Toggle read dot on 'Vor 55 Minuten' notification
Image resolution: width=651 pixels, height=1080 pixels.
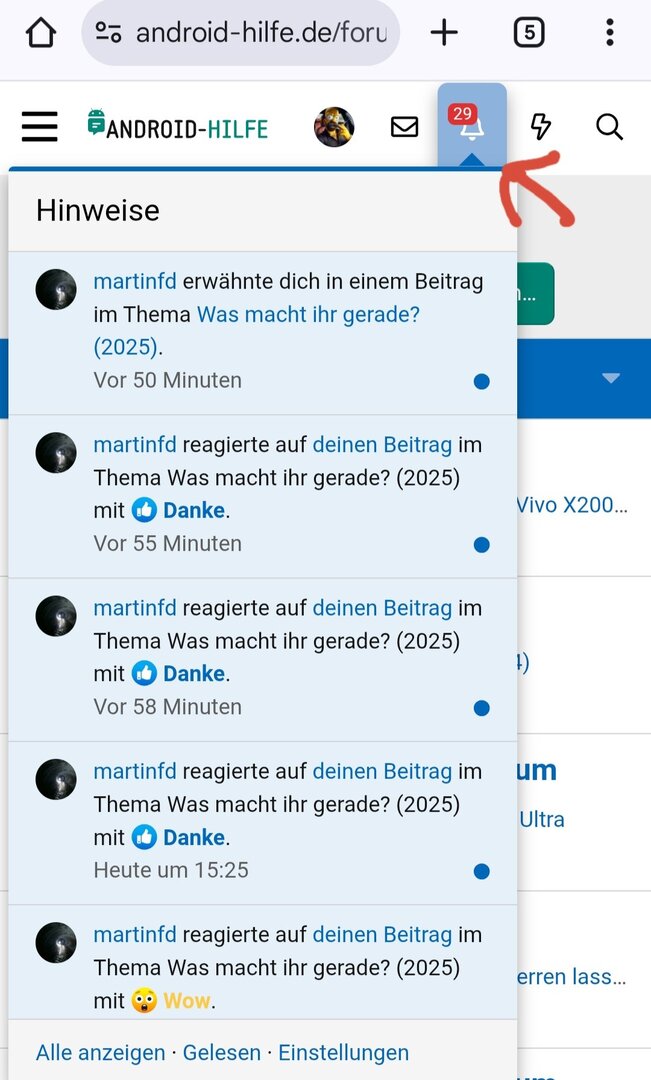pos(482,545)
